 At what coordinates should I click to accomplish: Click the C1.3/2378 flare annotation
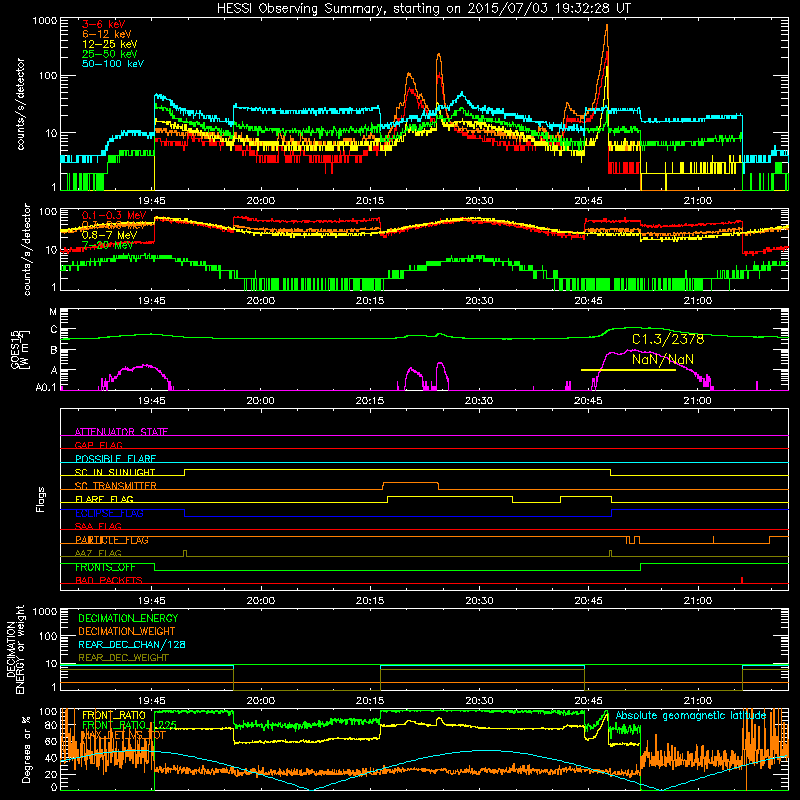pyautogui.click(x=668, y=339)
